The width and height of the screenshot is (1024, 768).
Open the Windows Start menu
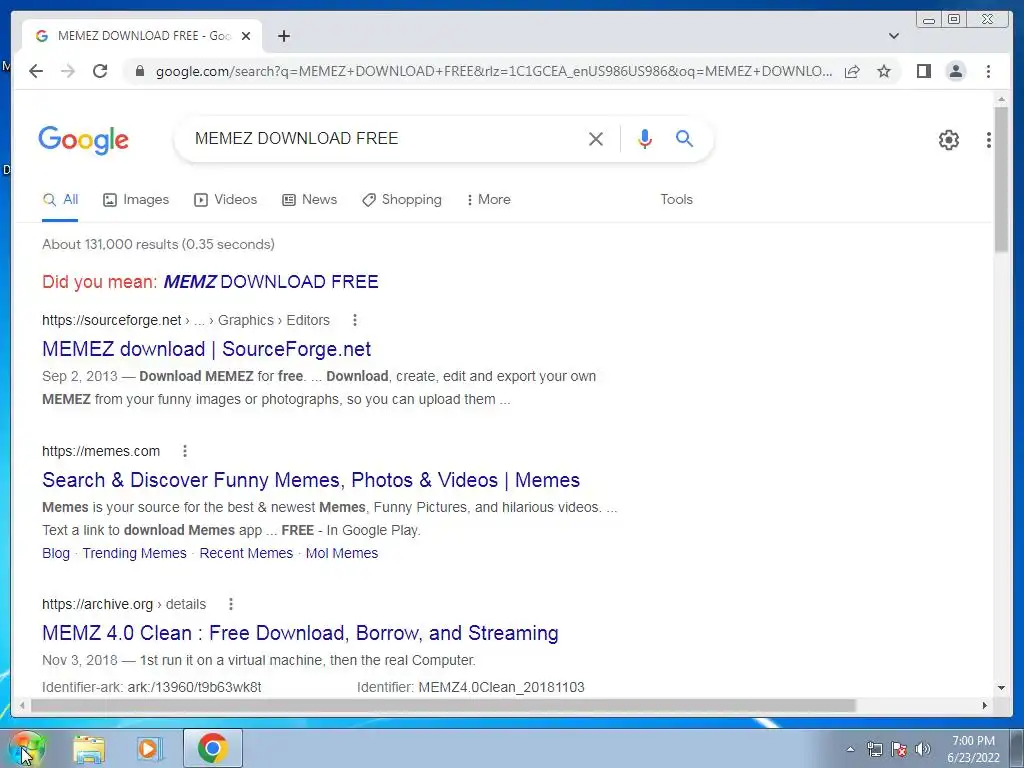click(26, 748)
